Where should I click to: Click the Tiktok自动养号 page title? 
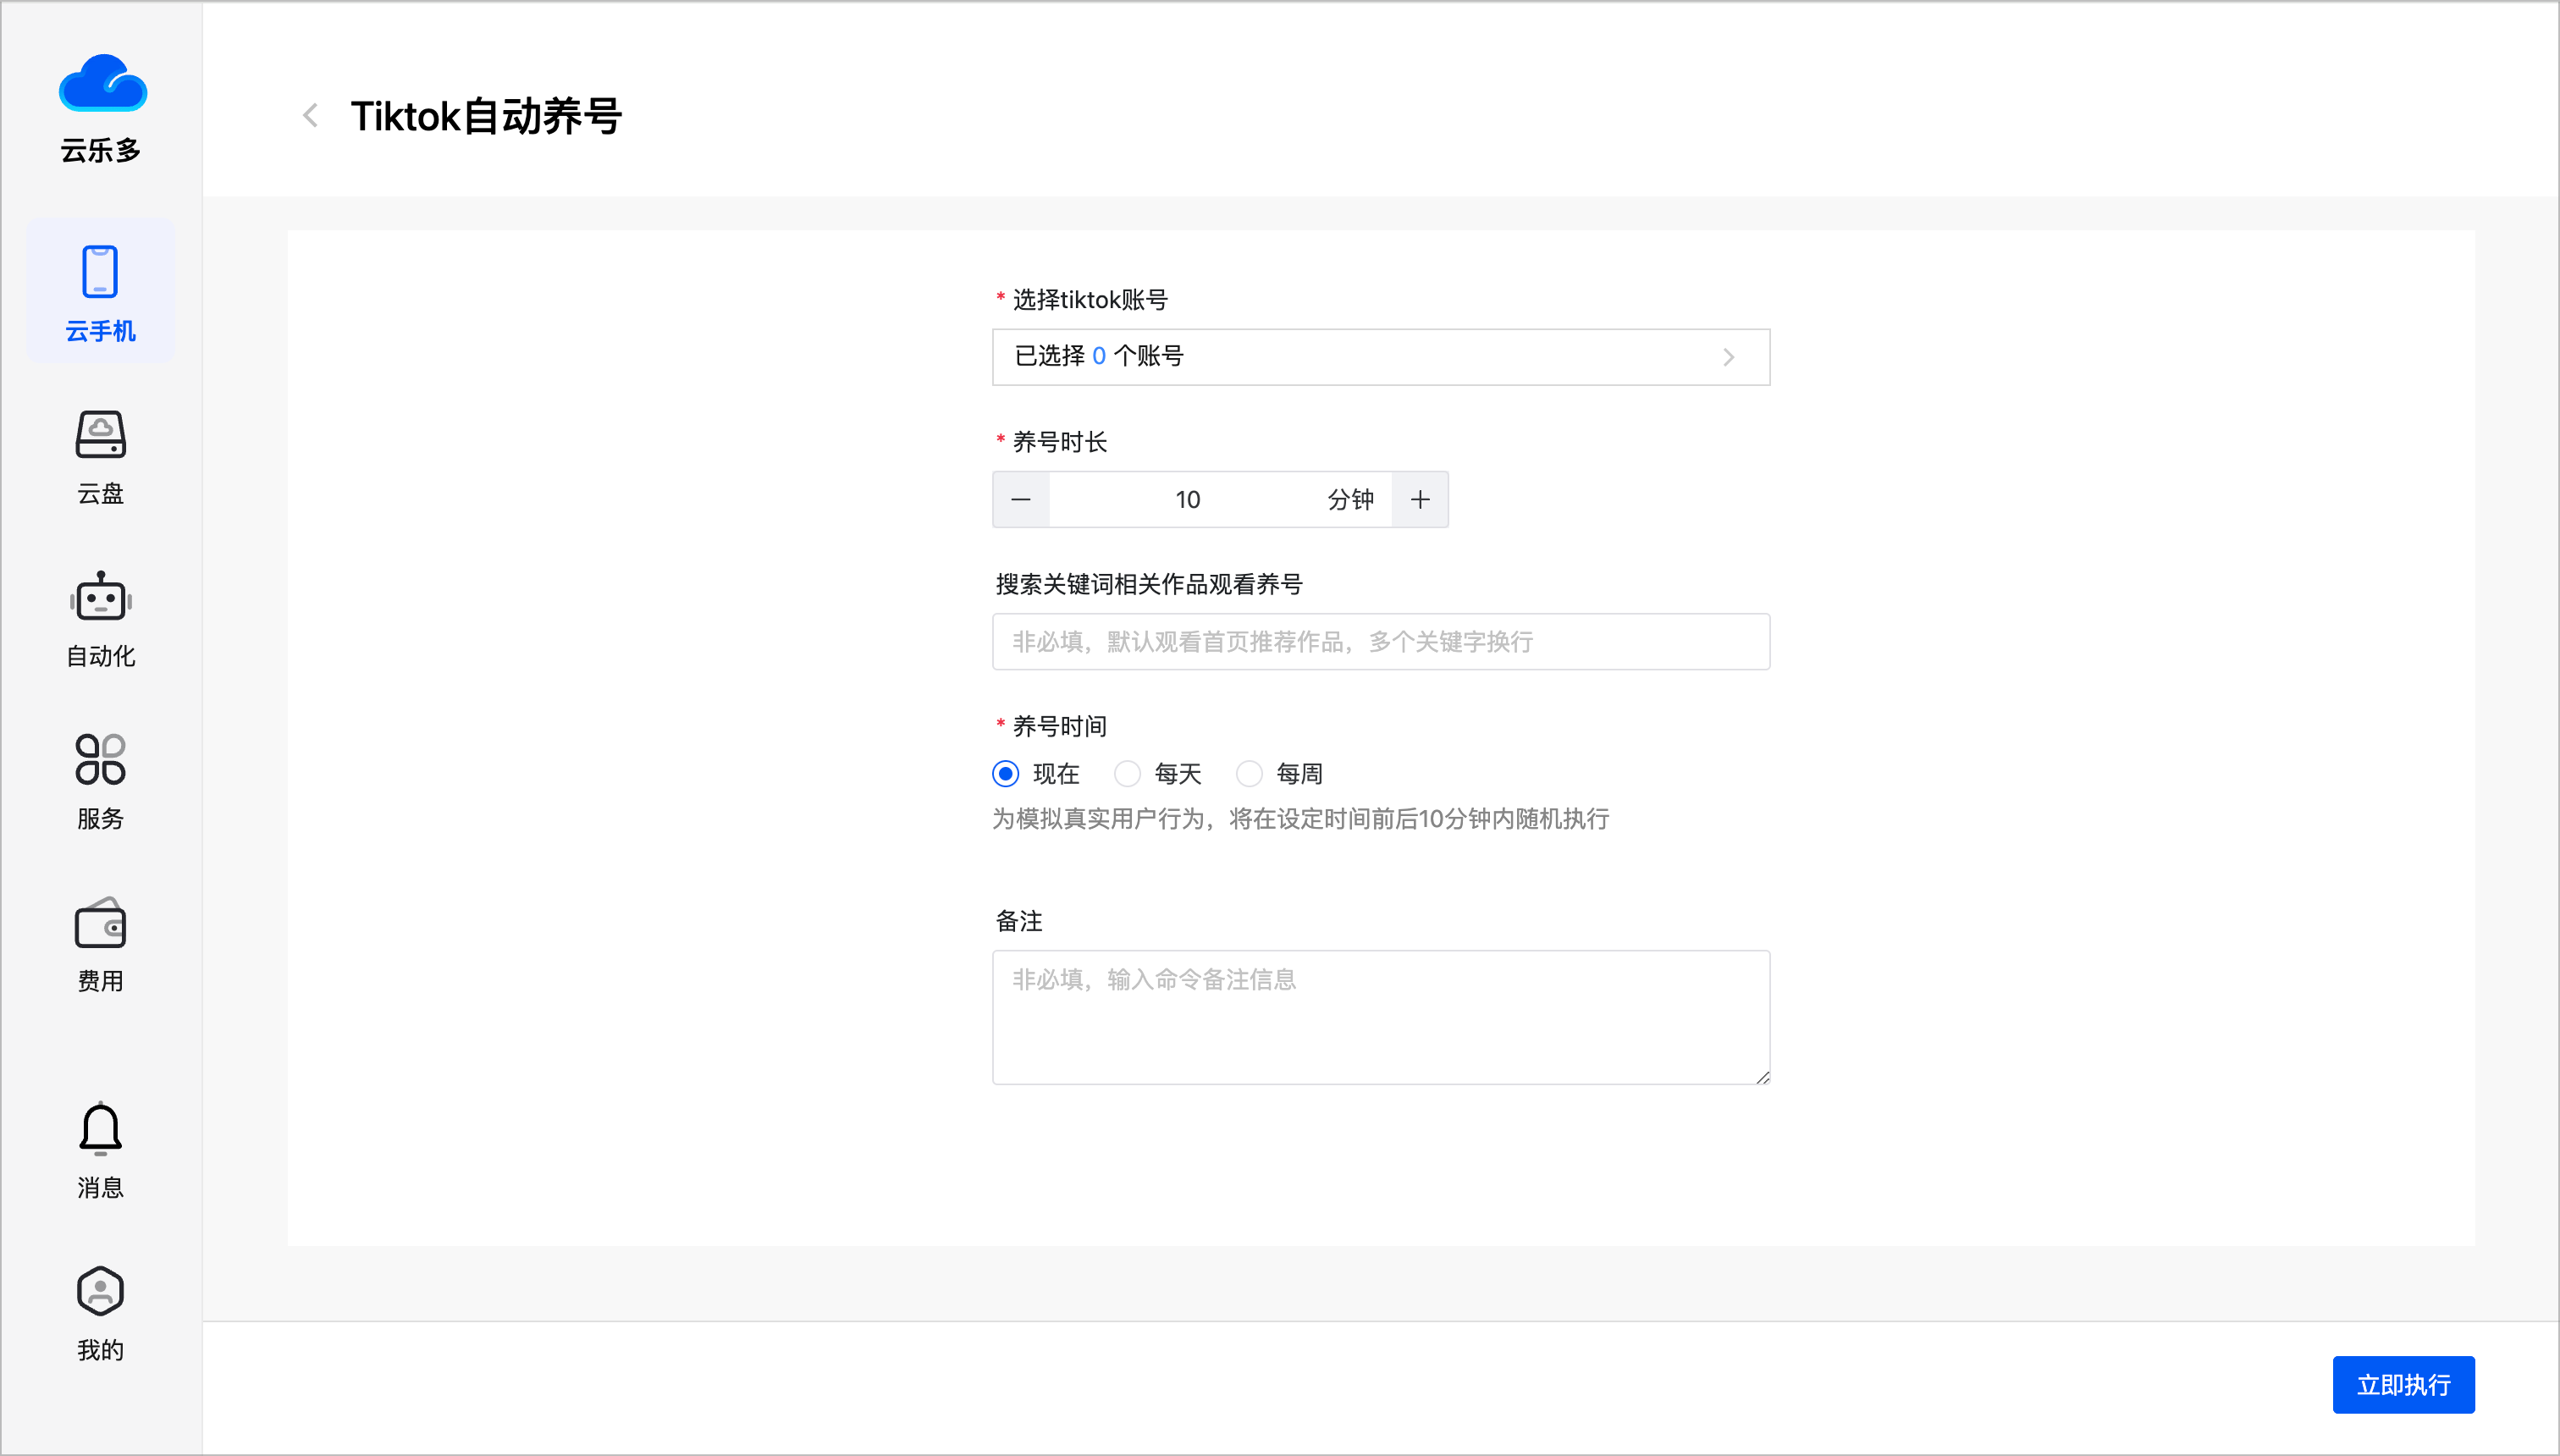[x=486, y=116]
